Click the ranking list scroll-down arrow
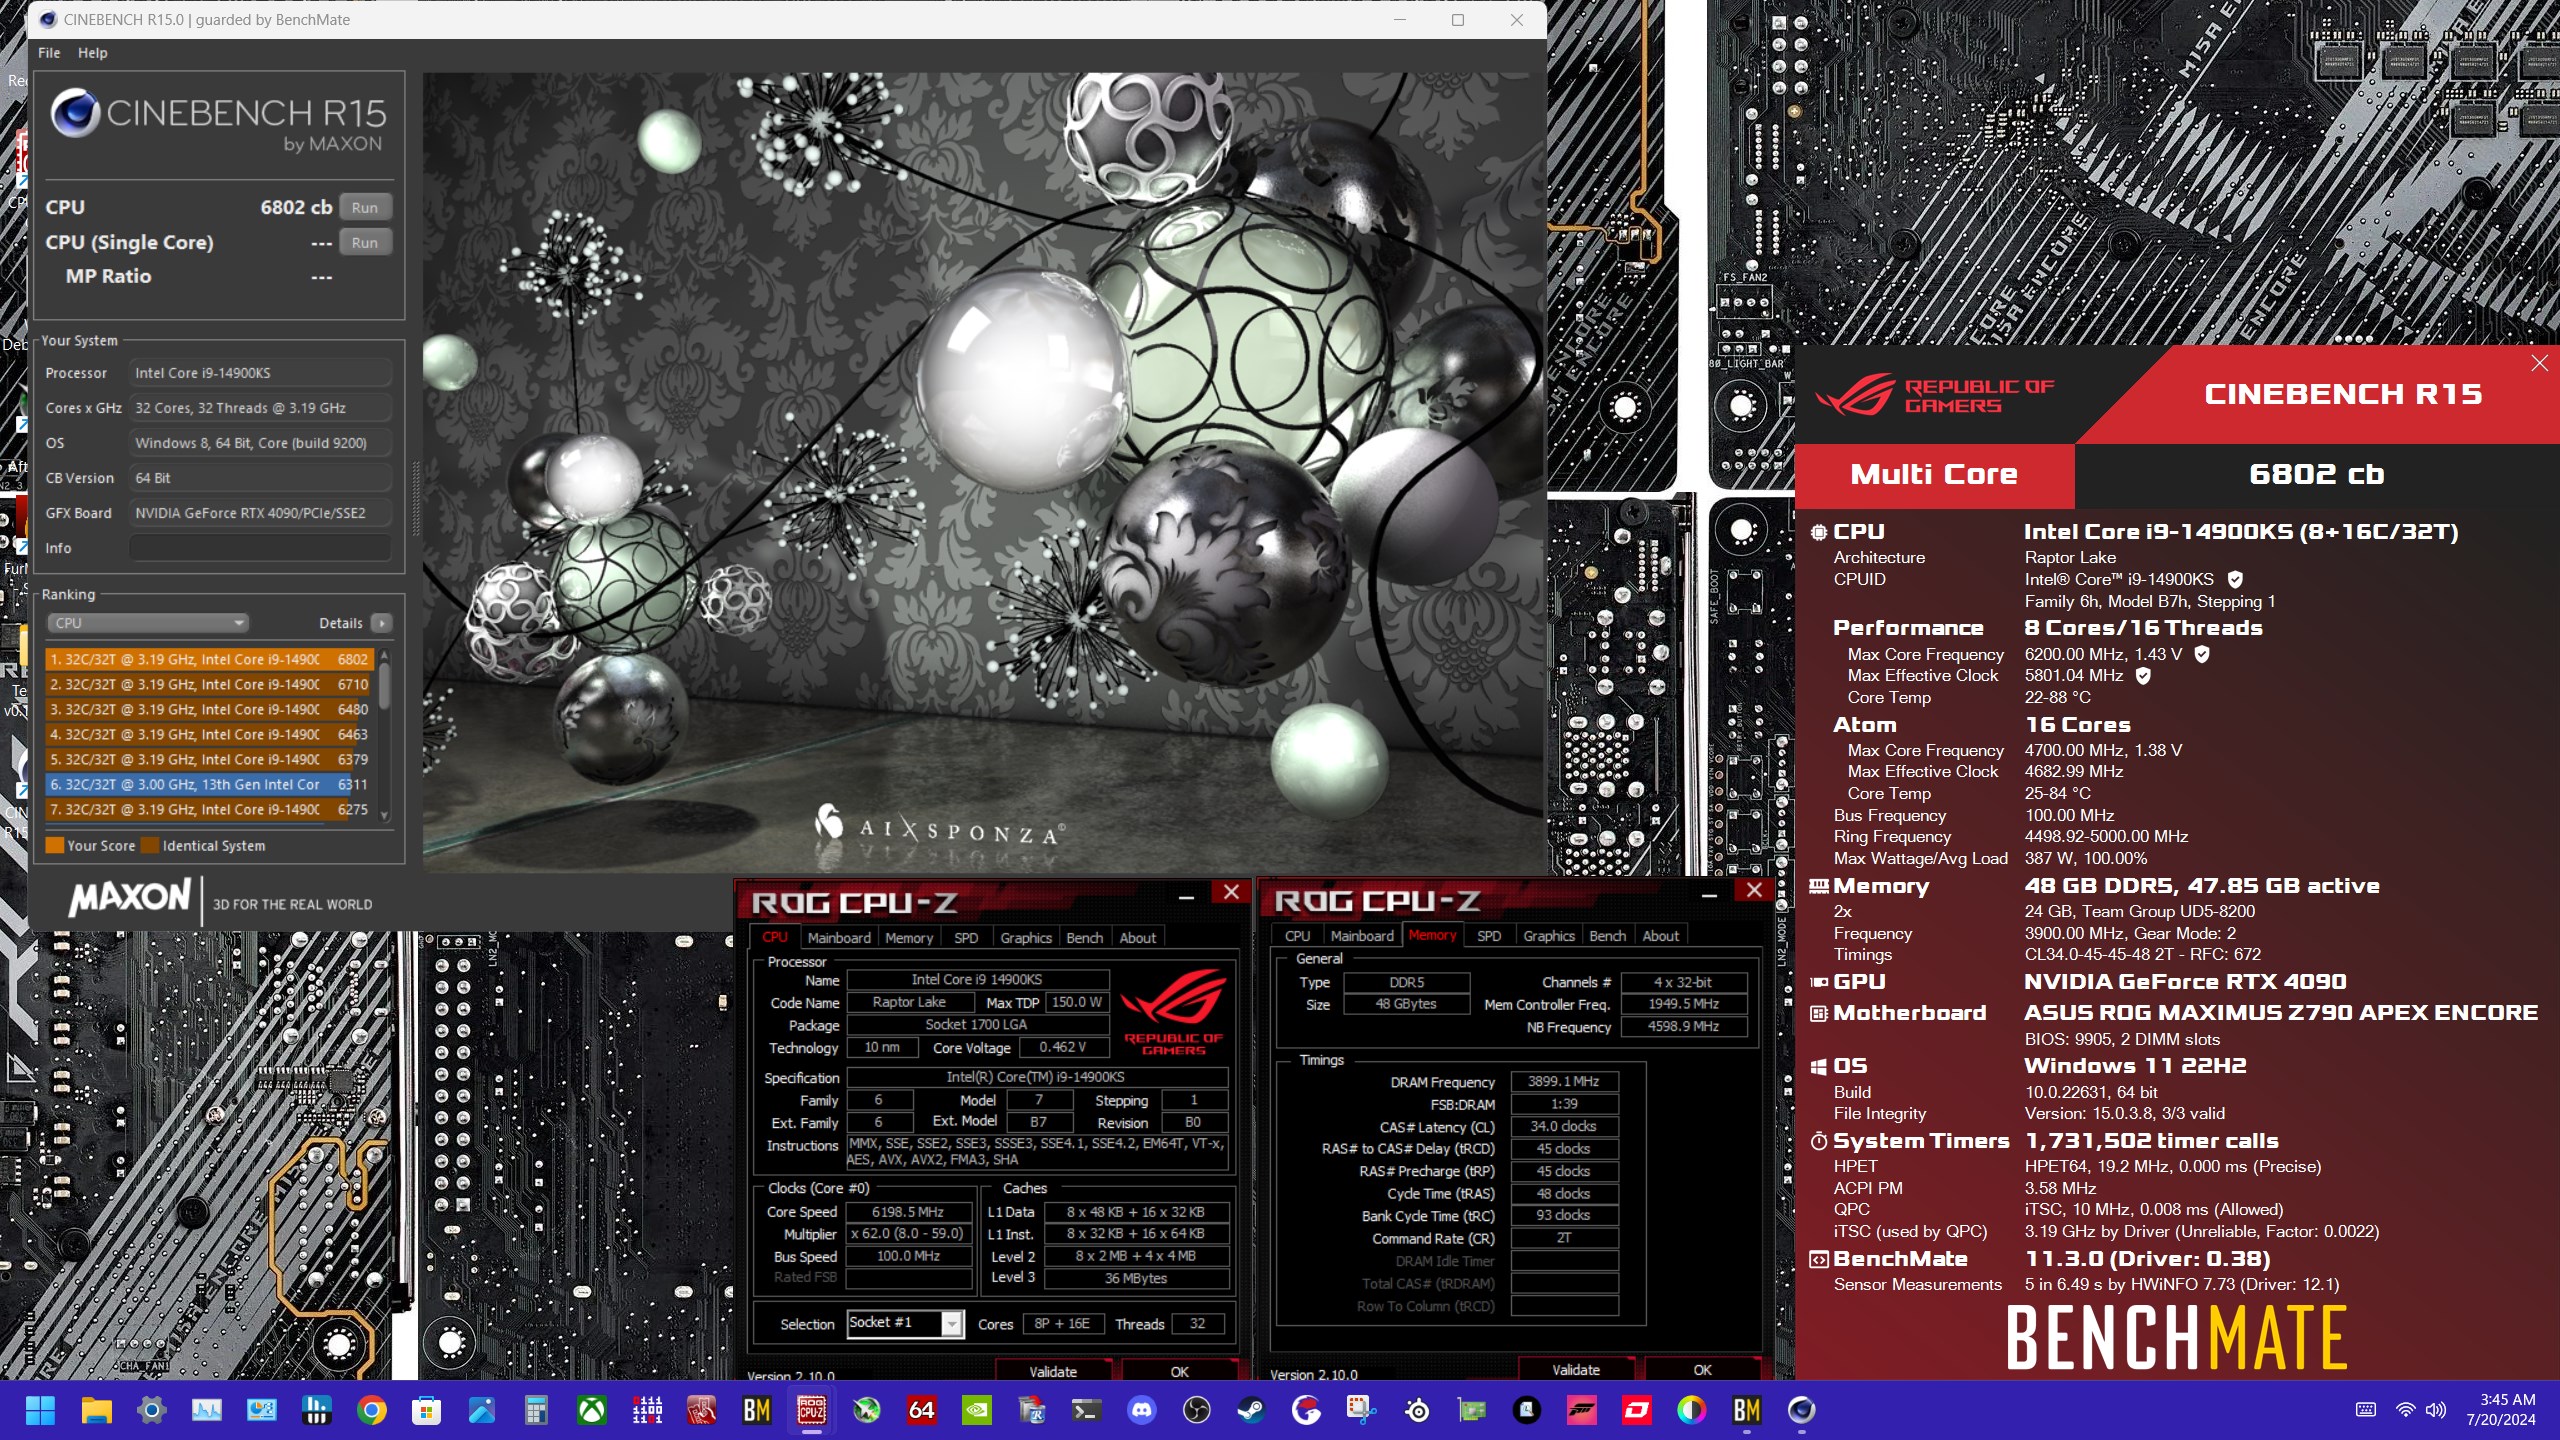Viewport: 2560px width, 1440px height. point(384,816)
